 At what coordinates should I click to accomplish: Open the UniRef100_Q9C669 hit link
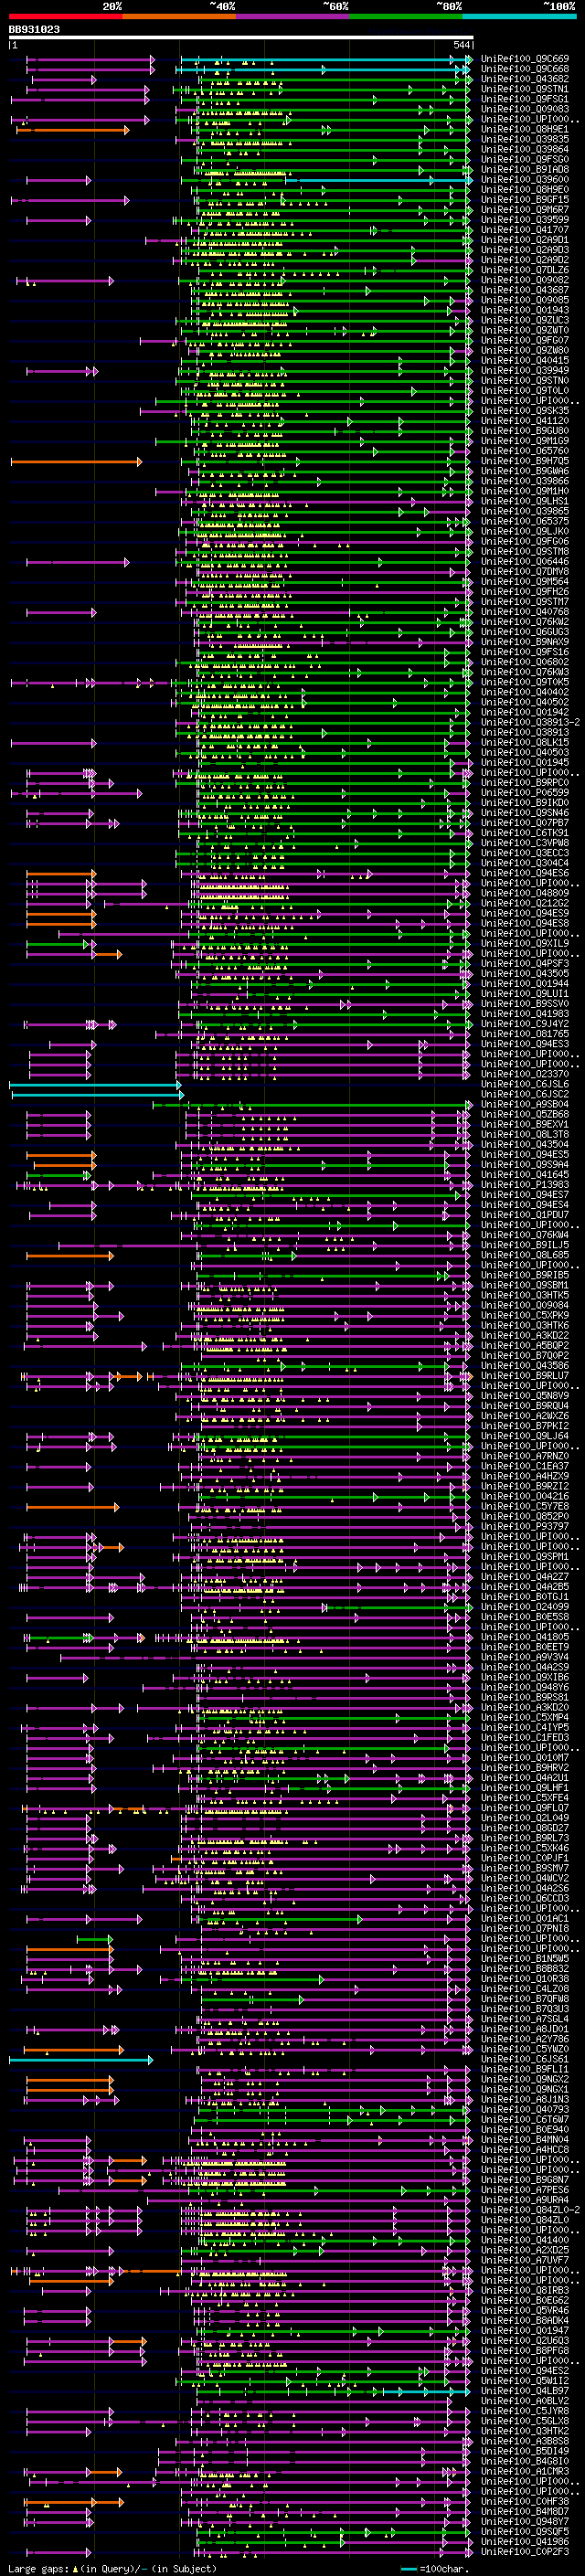(x=524, y=59)
